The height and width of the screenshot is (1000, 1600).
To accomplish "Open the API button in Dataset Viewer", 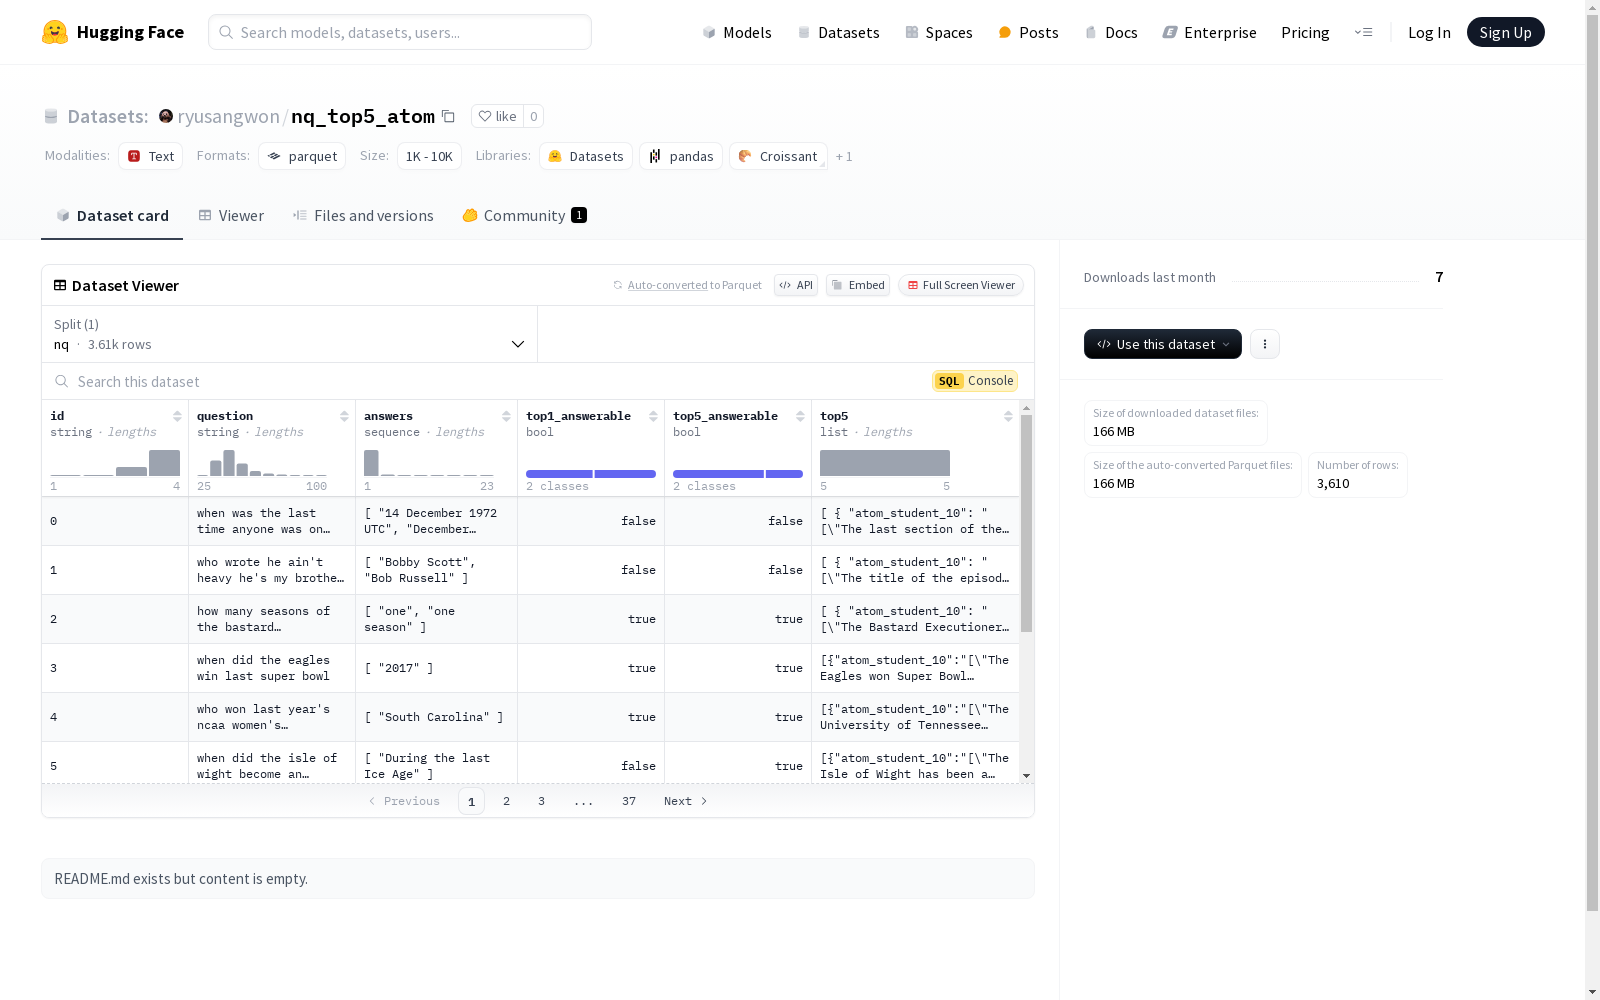I will tap(796, 285).
